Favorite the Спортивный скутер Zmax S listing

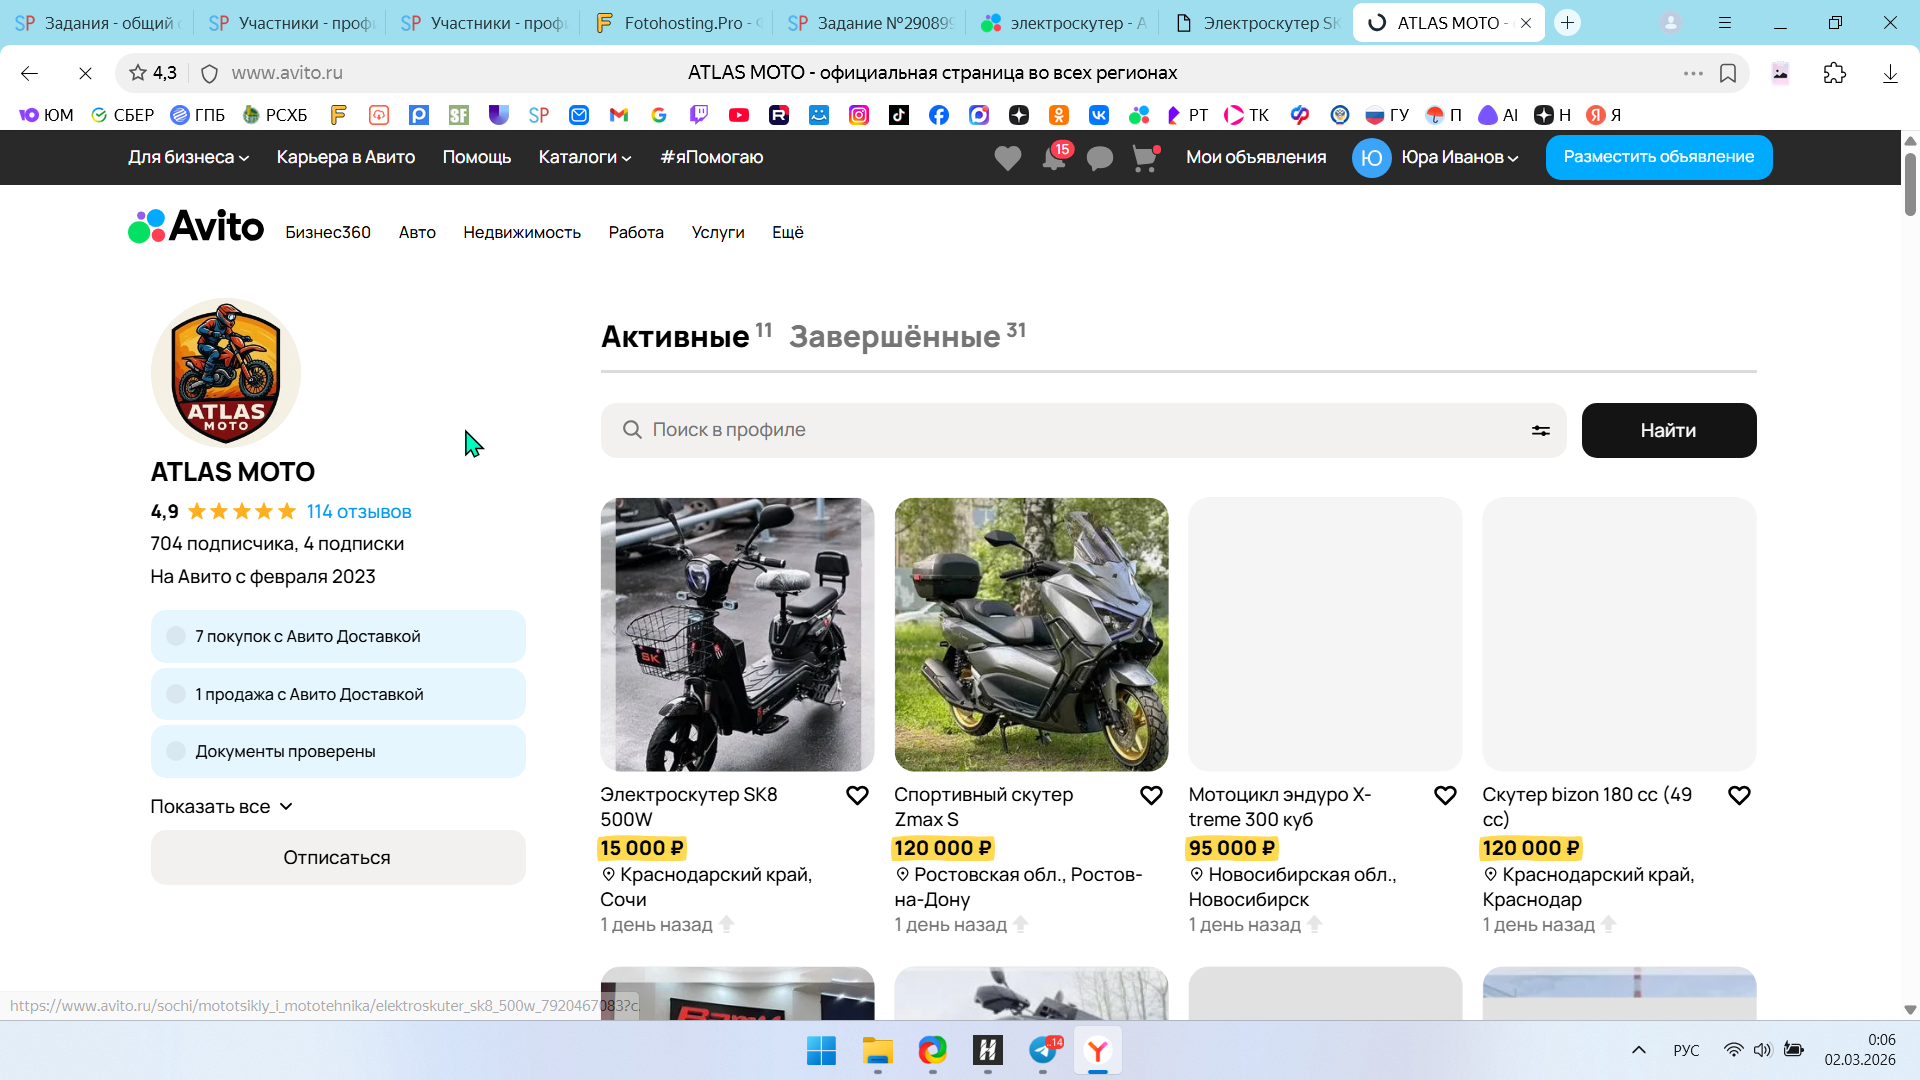click(x=1151, y=796)
